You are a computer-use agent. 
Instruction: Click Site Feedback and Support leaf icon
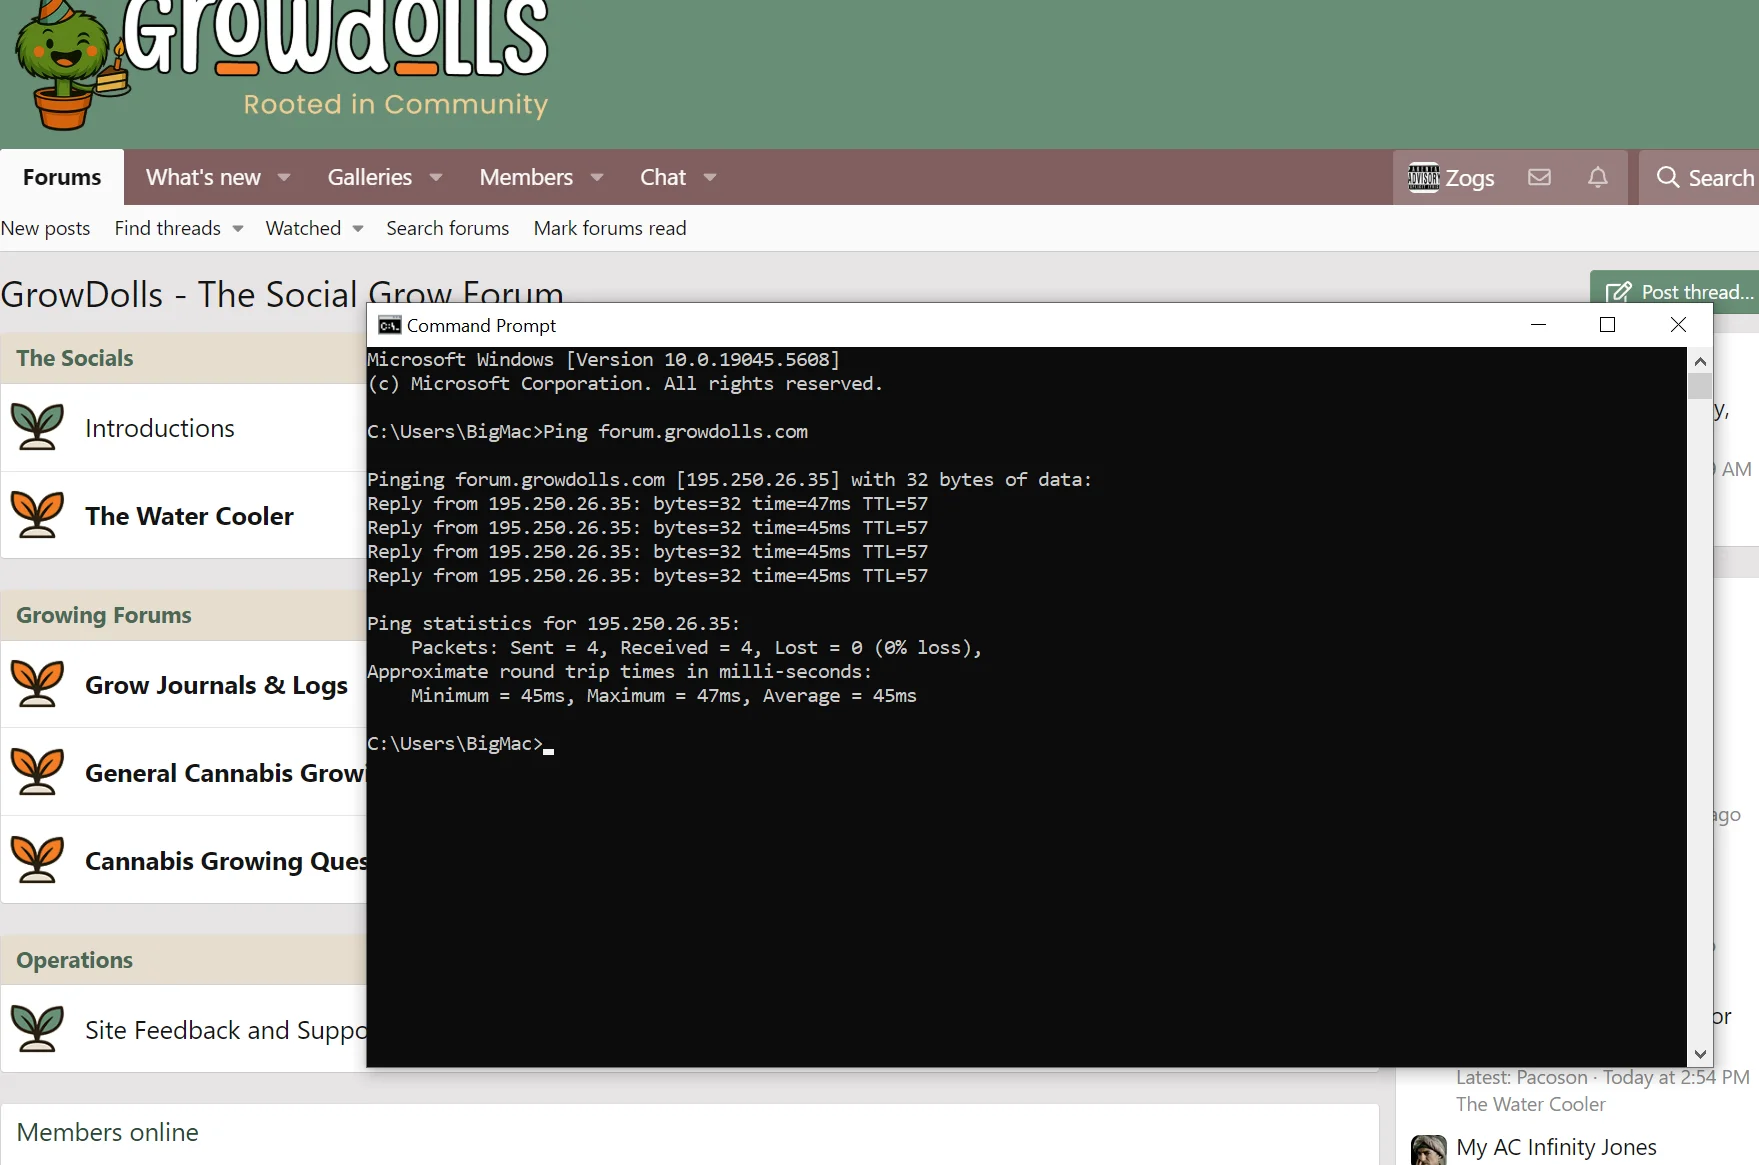pyautogui.click(x=37, y=1029)
